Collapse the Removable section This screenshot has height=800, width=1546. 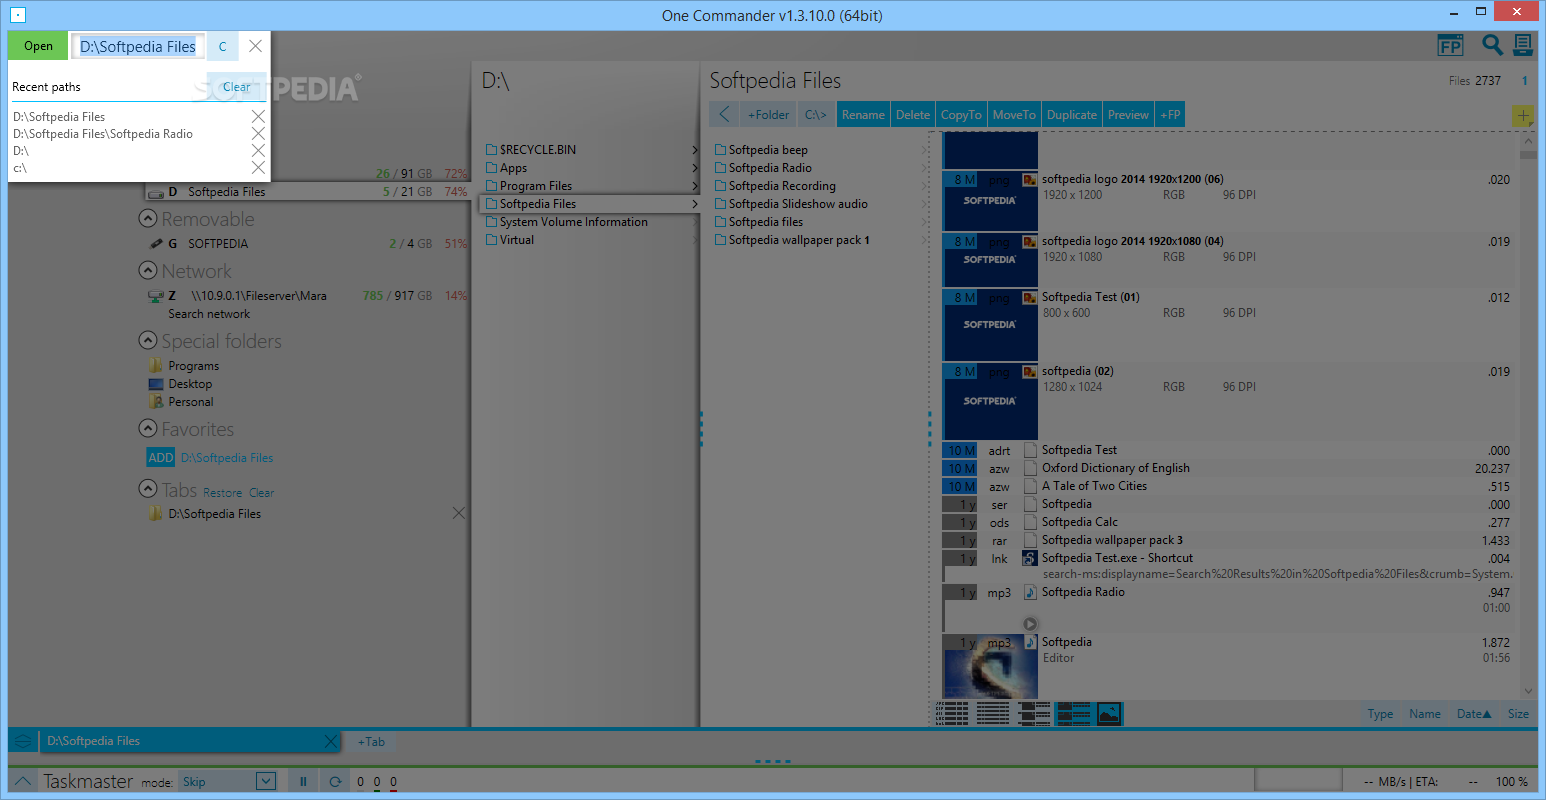click(148, 218)
